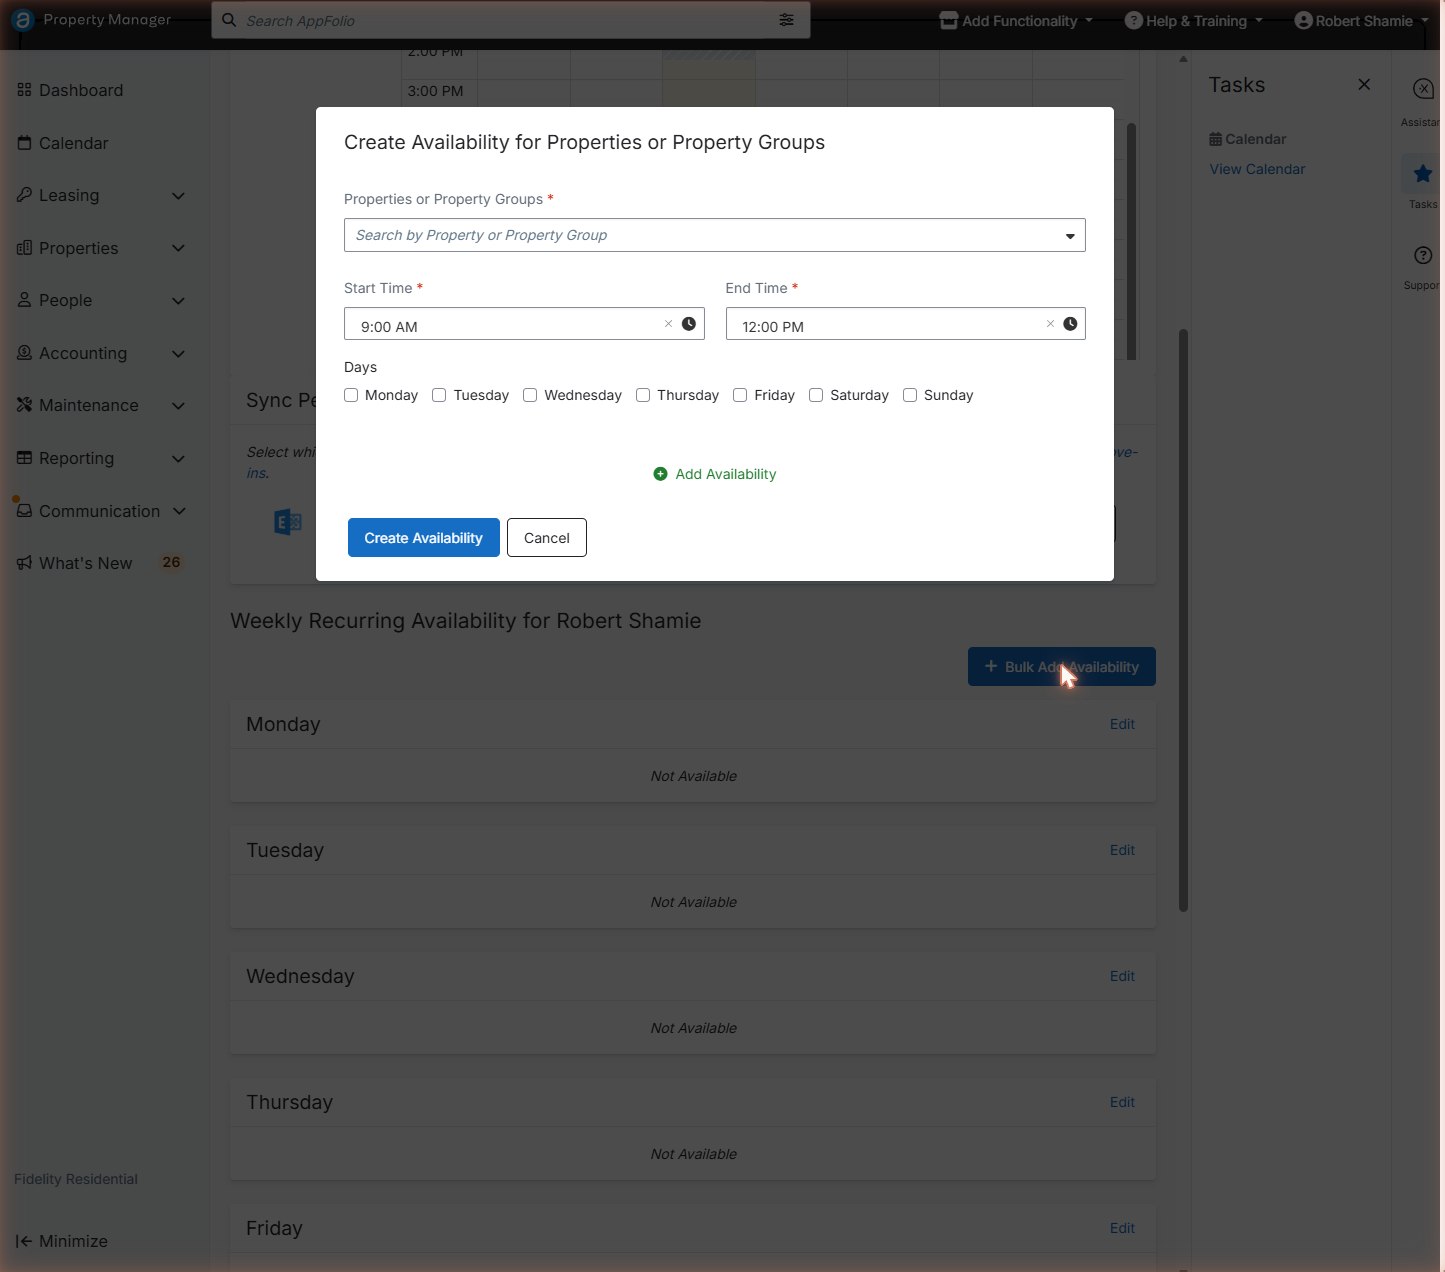Check the Wednesday checkbox
The image size is (1445, 1272).
(530, 395)
